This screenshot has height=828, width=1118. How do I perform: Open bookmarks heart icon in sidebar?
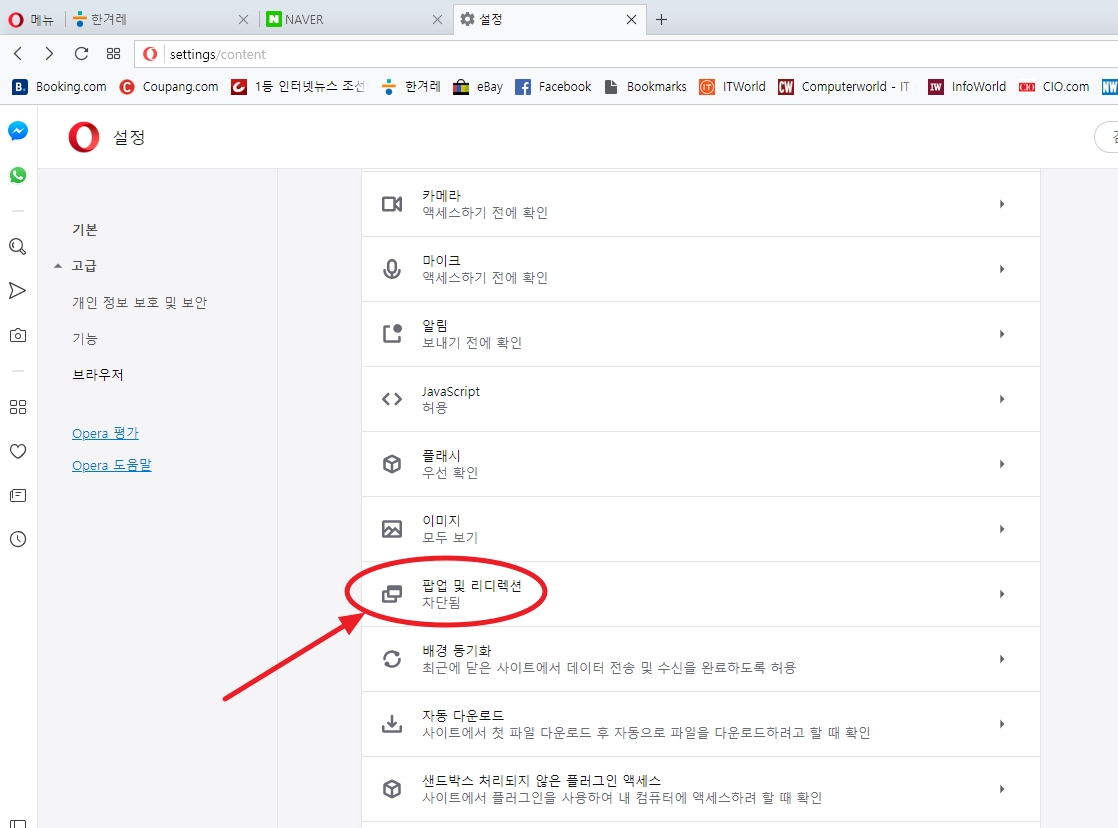click(x=18, y=451)
